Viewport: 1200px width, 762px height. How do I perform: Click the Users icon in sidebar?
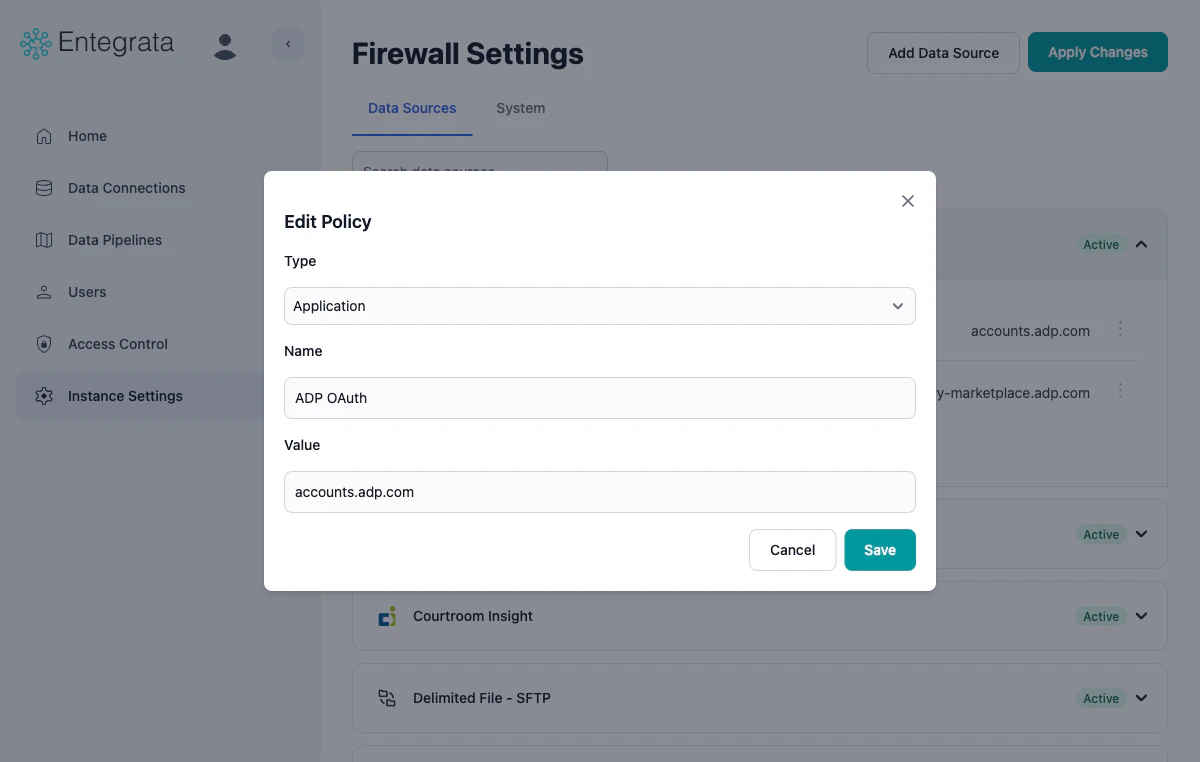pyautogui.click(x=43, y=292)
